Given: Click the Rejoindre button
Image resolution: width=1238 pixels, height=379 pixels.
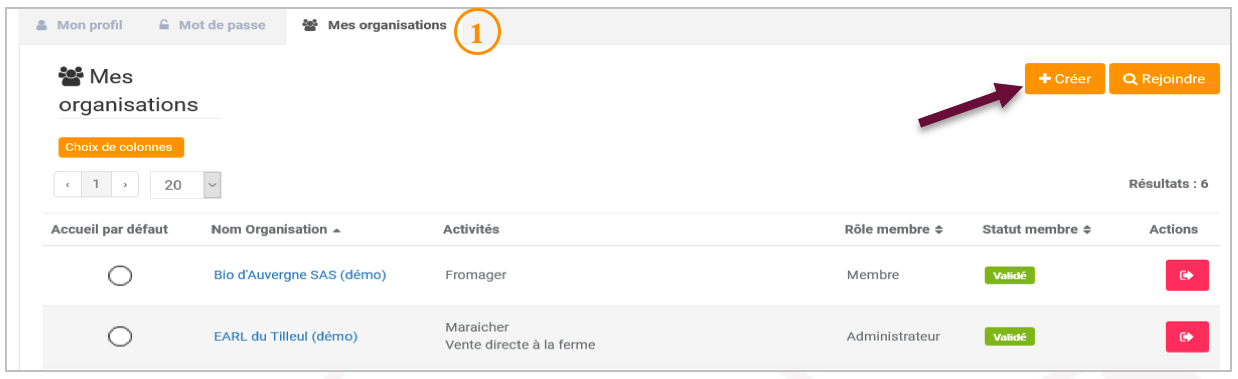Looking at the screenshot, I should [x=1164, y=79].
